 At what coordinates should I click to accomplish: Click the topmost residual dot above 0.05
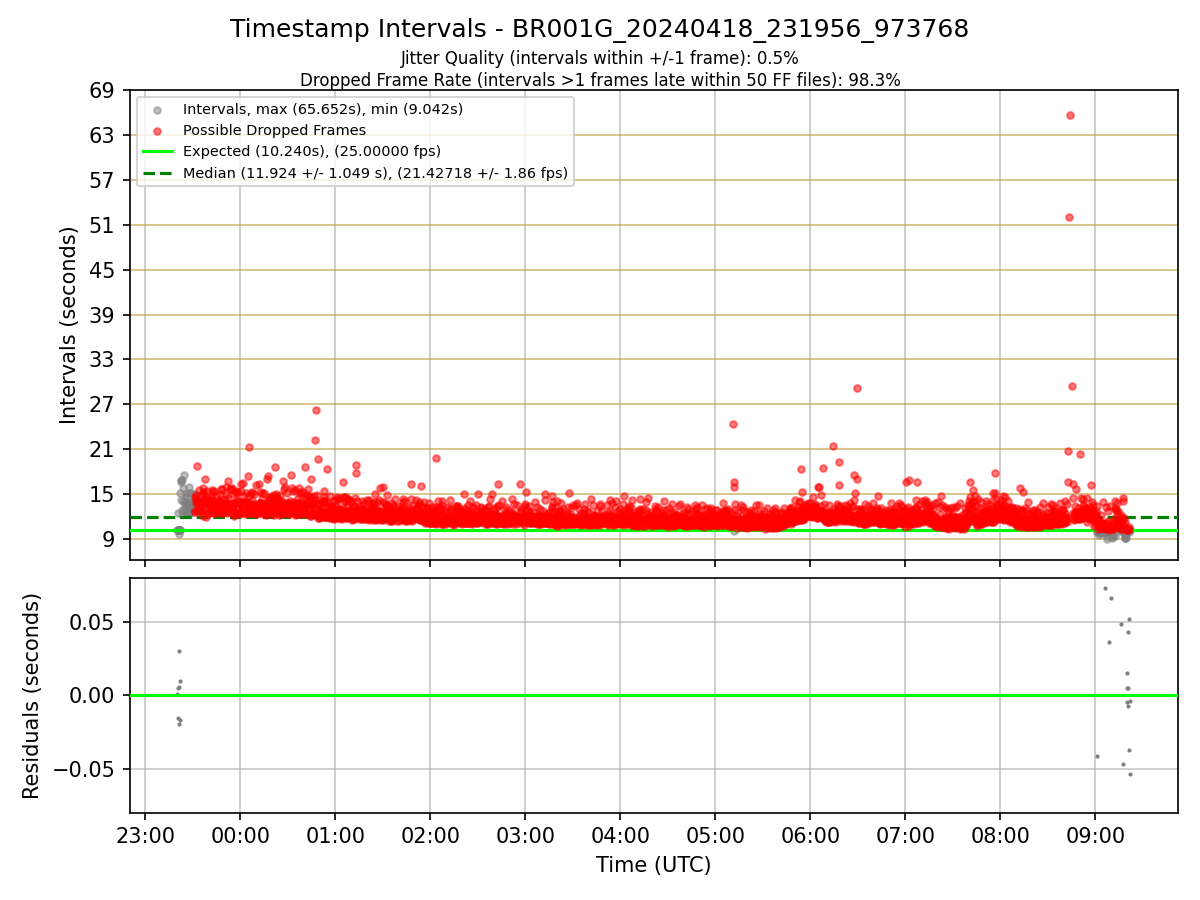click(1105, 588)
